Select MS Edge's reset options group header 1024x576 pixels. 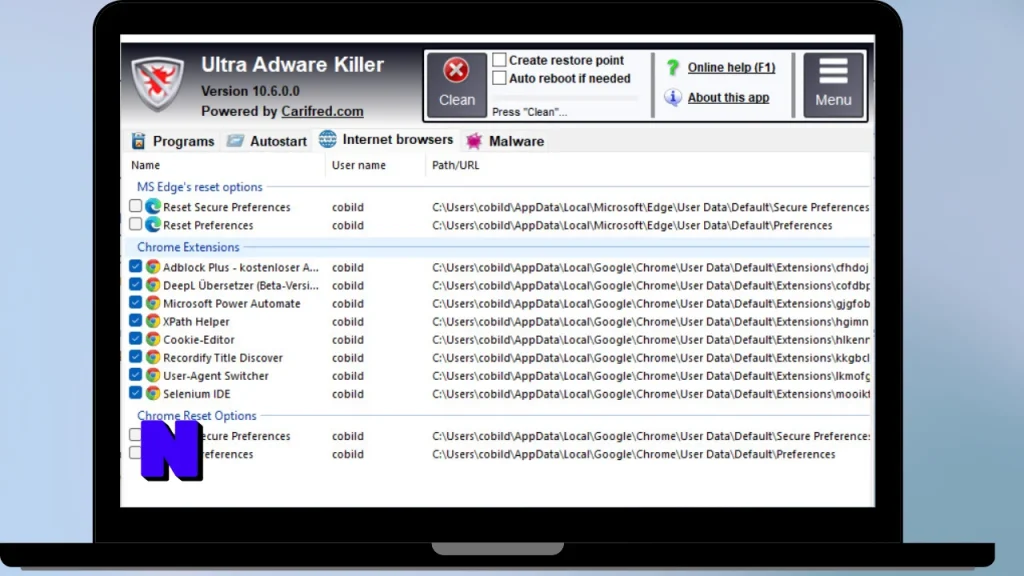coord(199,187)
